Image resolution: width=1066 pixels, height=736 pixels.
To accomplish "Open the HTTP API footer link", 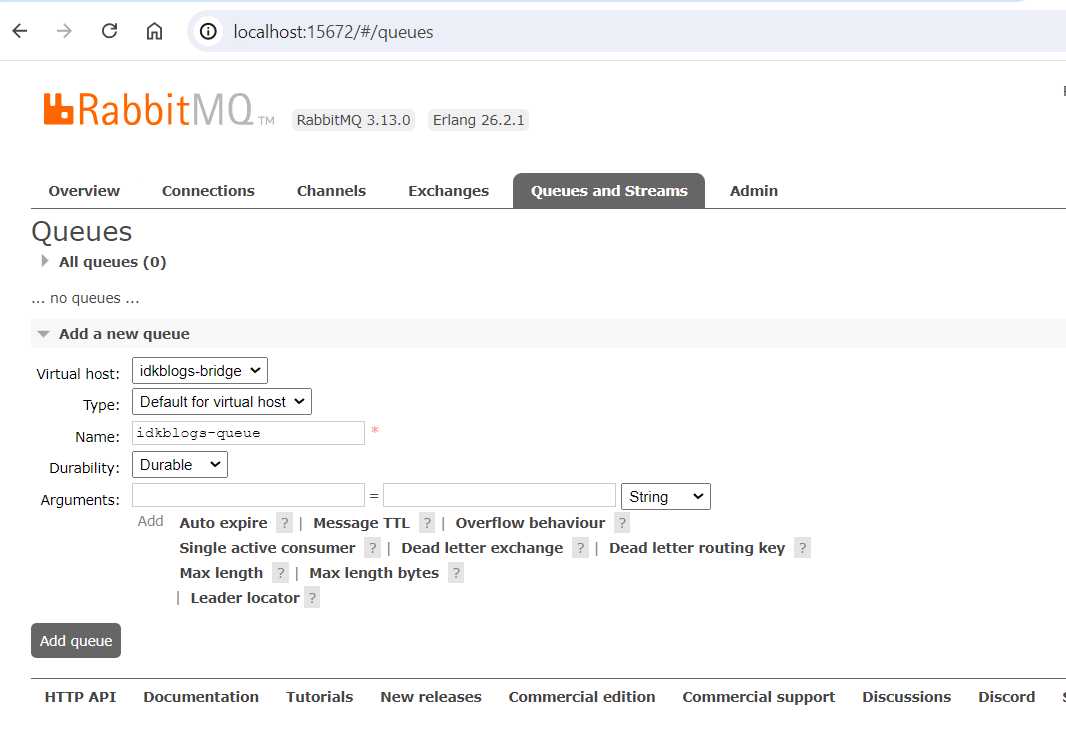I will point(80,697).
